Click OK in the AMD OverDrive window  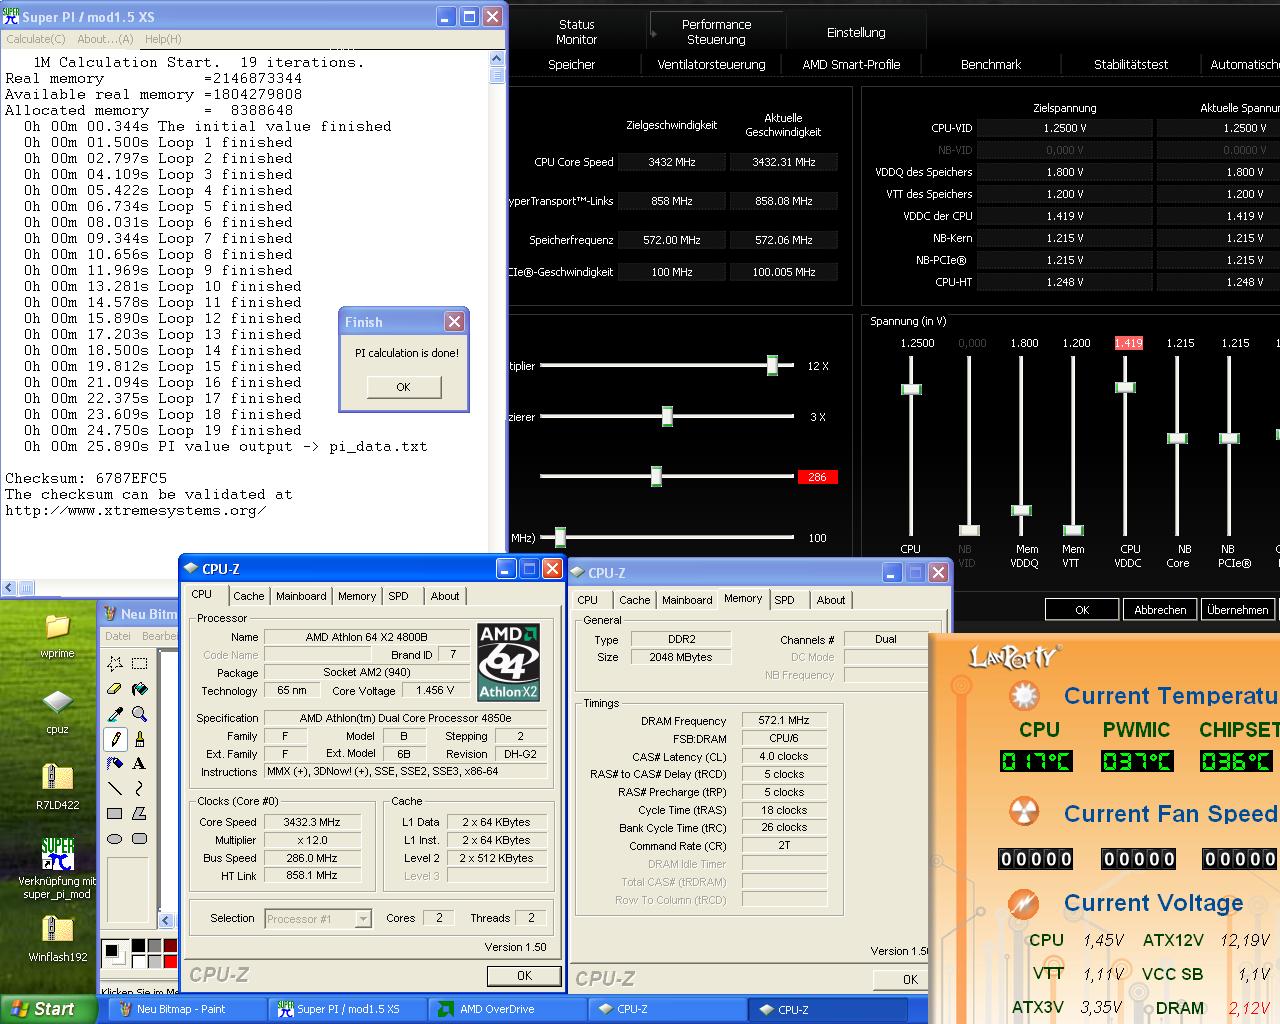click(1082, 609)
